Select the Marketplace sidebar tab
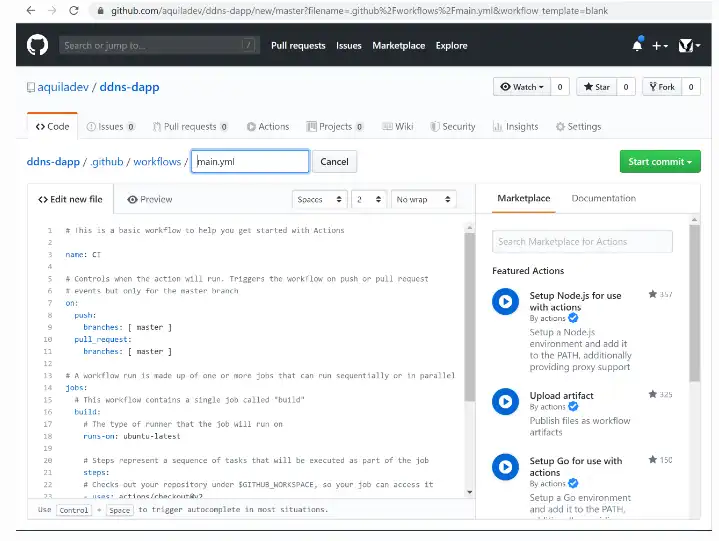The height and width of the screenshot is (541, 719). (524, 198)
